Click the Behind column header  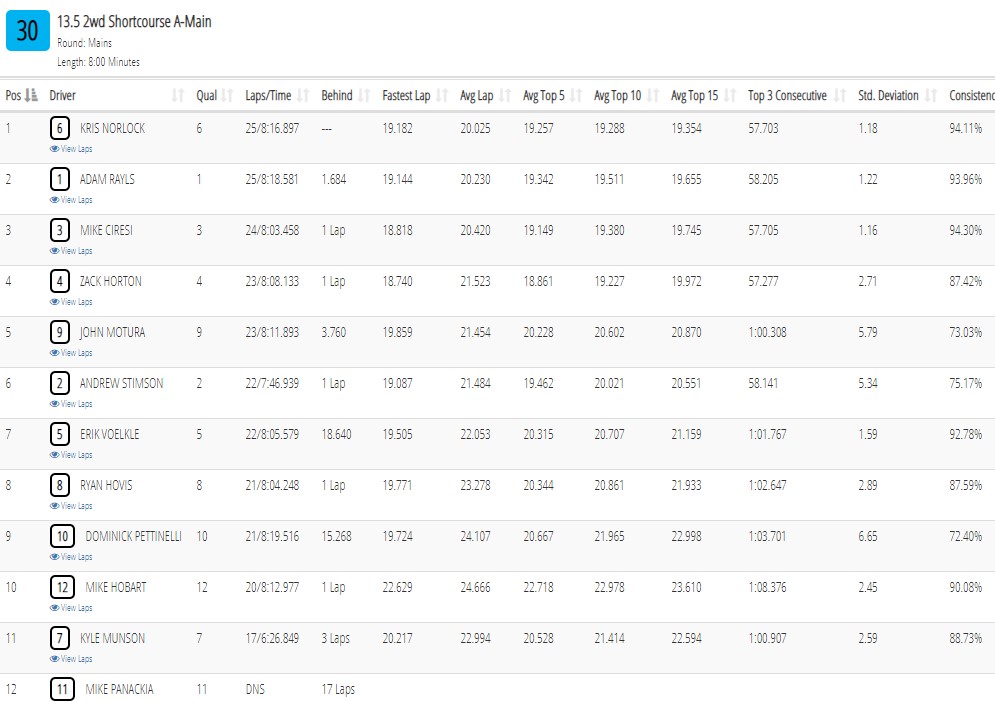(337, 96)
